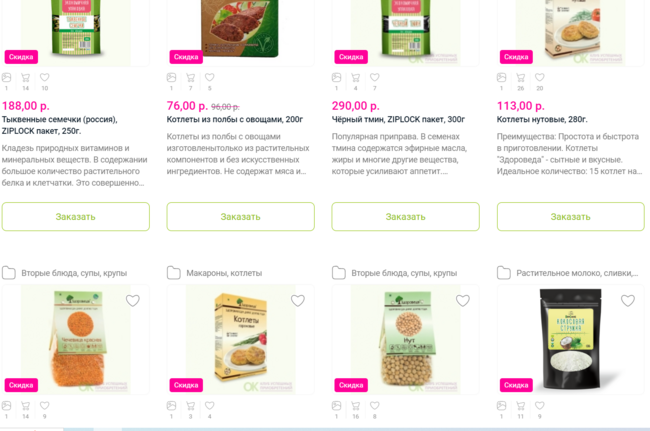Favorite the red lentils product with heart
The height and width of the screenshot is (431, 650).
(x=133, y=300)
